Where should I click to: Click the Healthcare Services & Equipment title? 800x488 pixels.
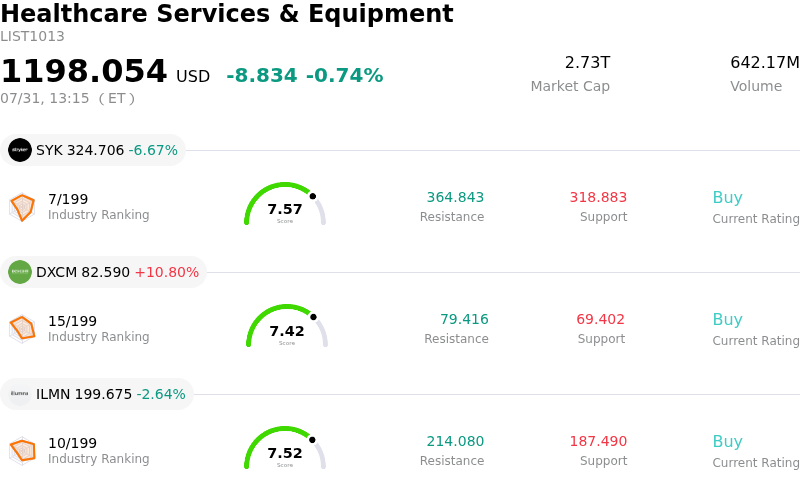point(227,13)
